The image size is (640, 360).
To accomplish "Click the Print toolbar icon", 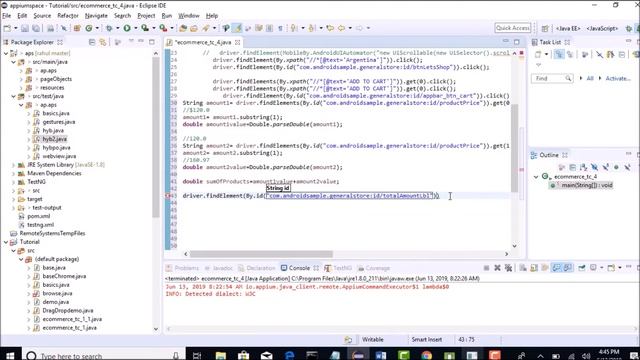I will [x=50, y=28].
